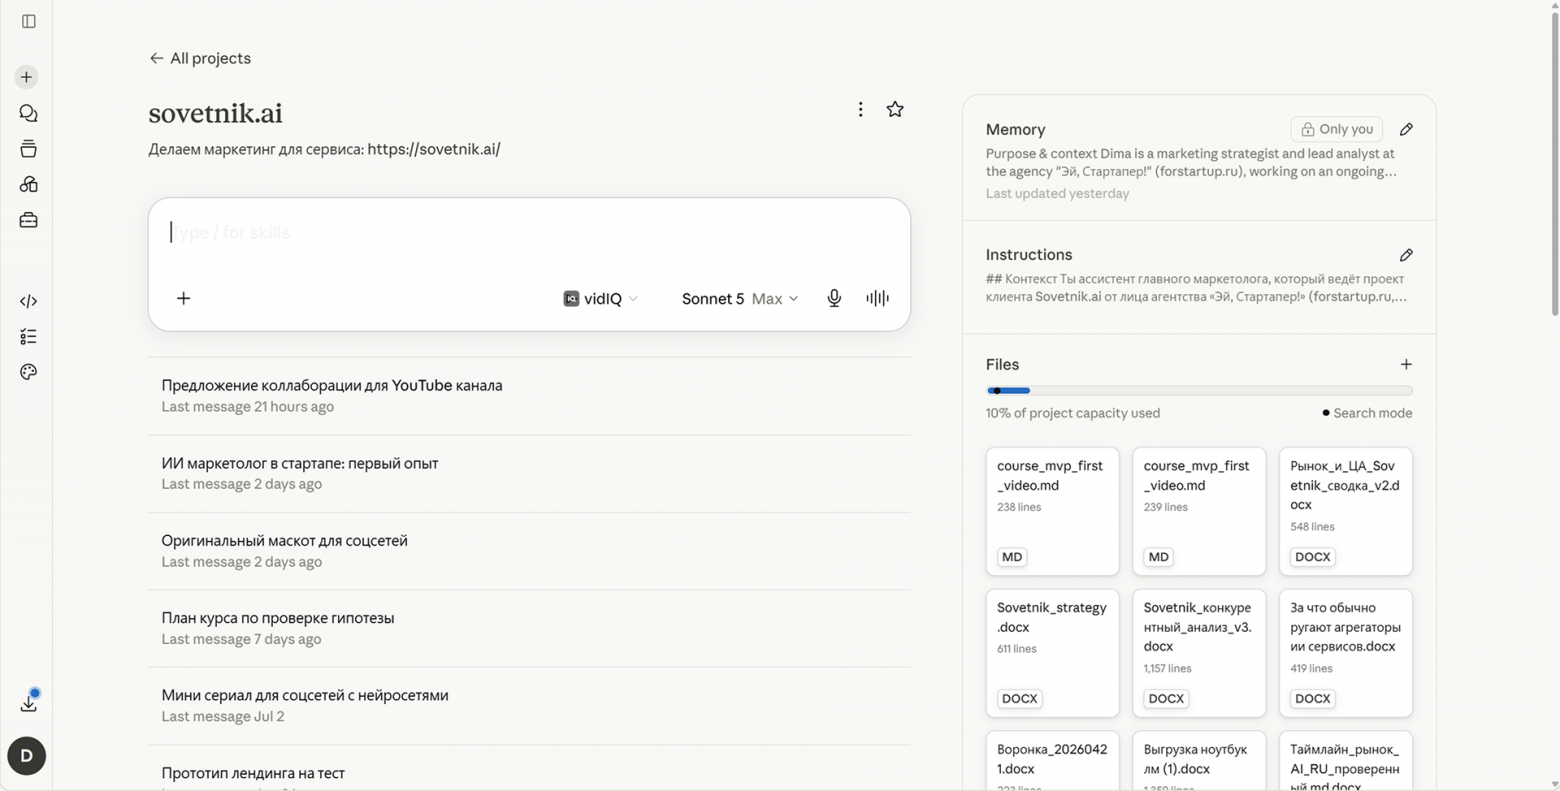Open the Code icon in the sidebar

28,301
